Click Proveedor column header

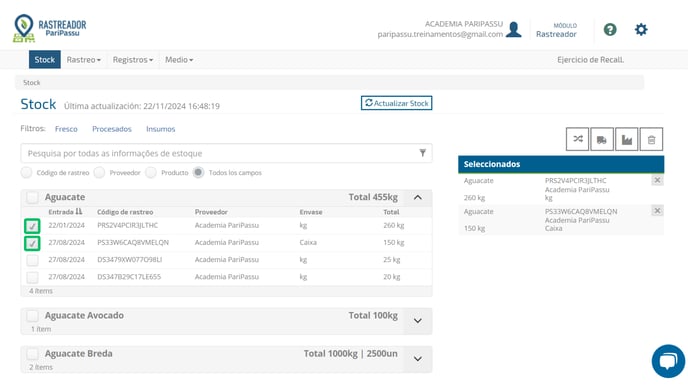pos(211,212)
